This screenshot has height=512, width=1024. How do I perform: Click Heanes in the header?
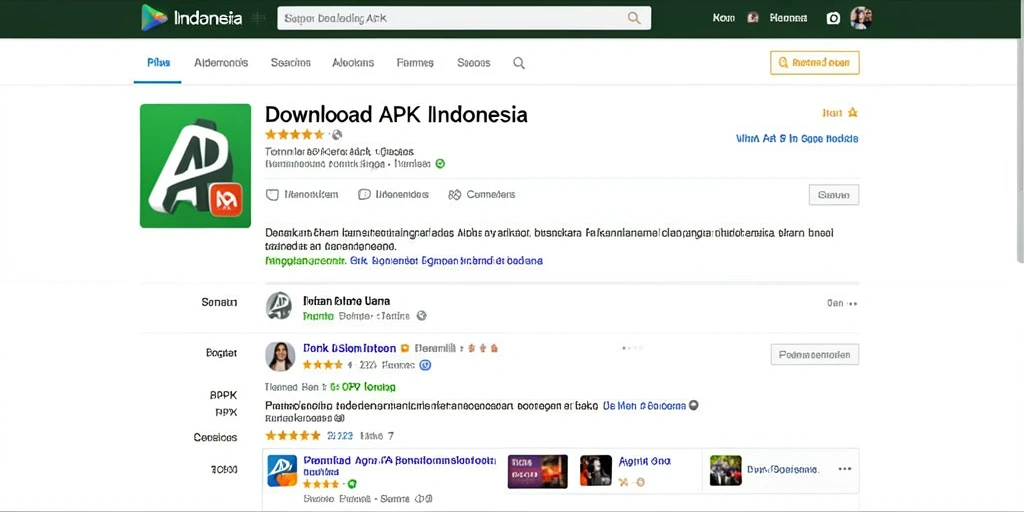pyautogui.click(x=788, y=18)
